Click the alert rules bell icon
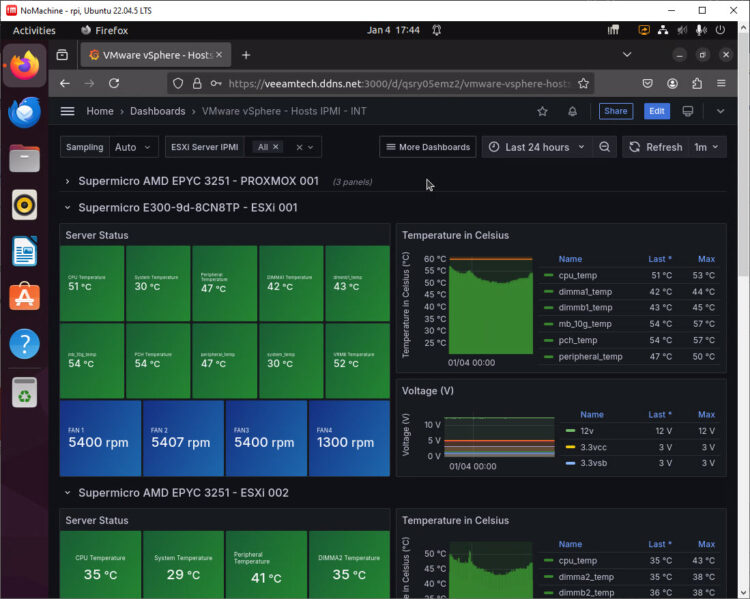 tap(572, 111)
